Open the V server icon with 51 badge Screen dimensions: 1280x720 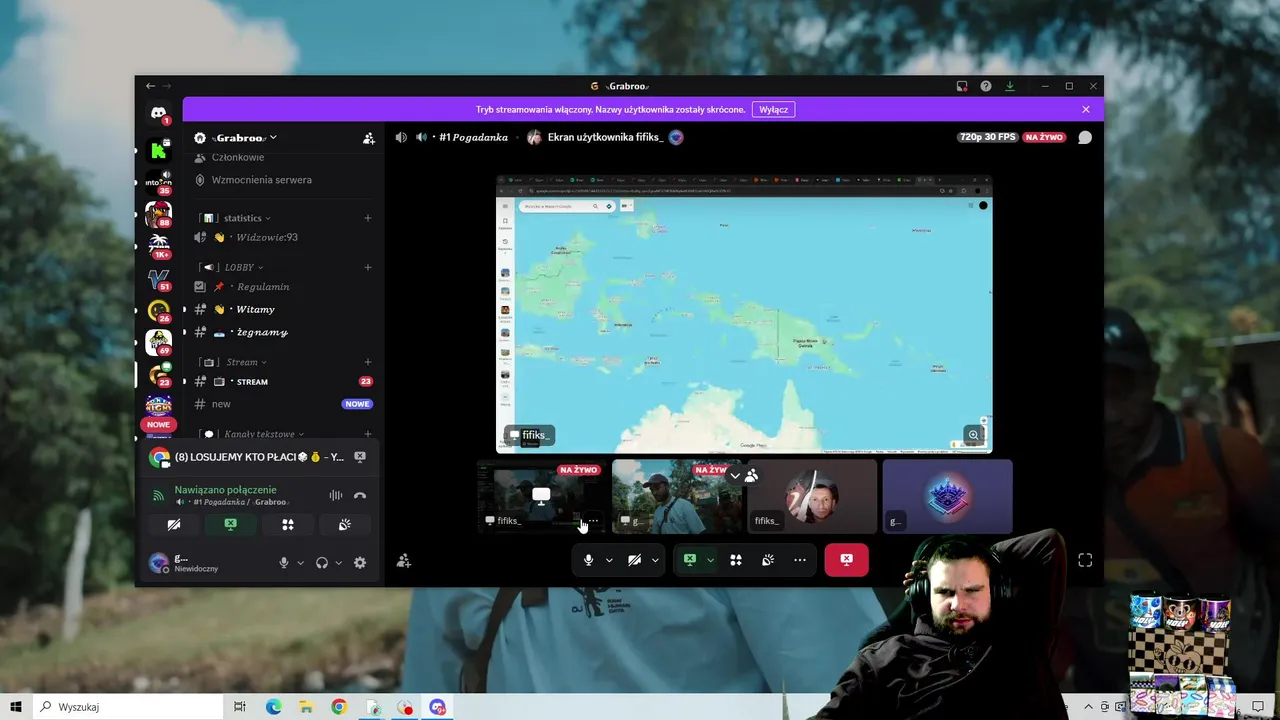tap(158, 279)
